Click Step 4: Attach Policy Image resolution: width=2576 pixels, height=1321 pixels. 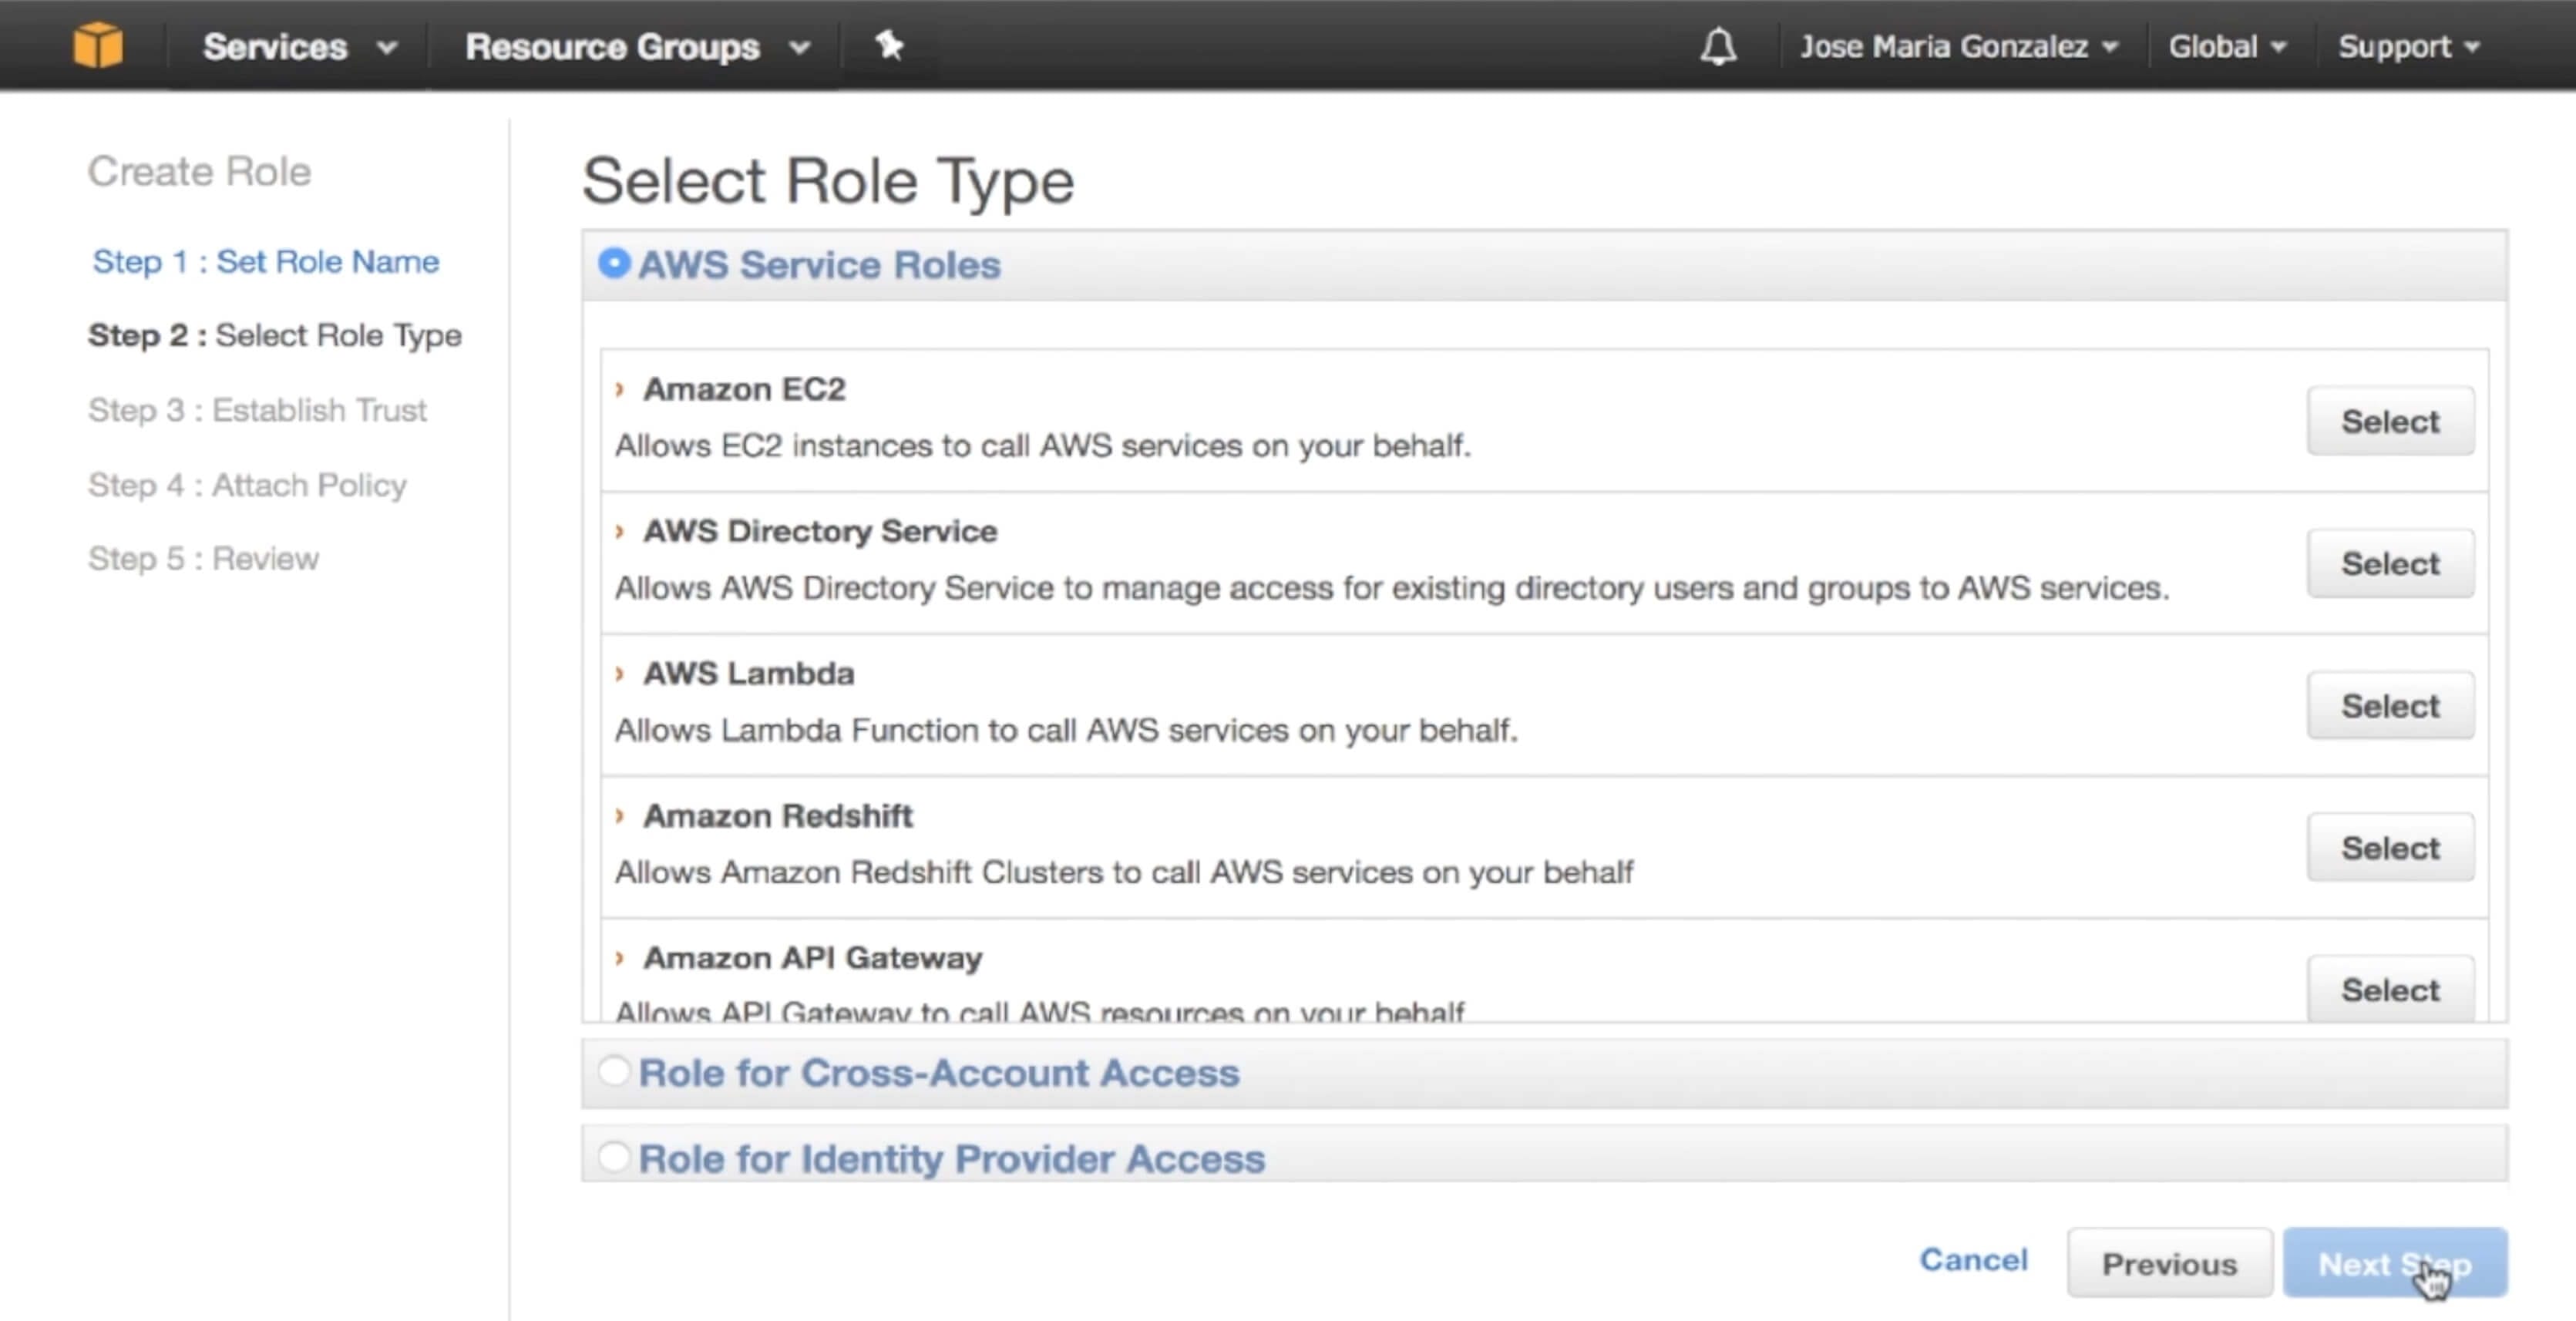pos(247,485)
